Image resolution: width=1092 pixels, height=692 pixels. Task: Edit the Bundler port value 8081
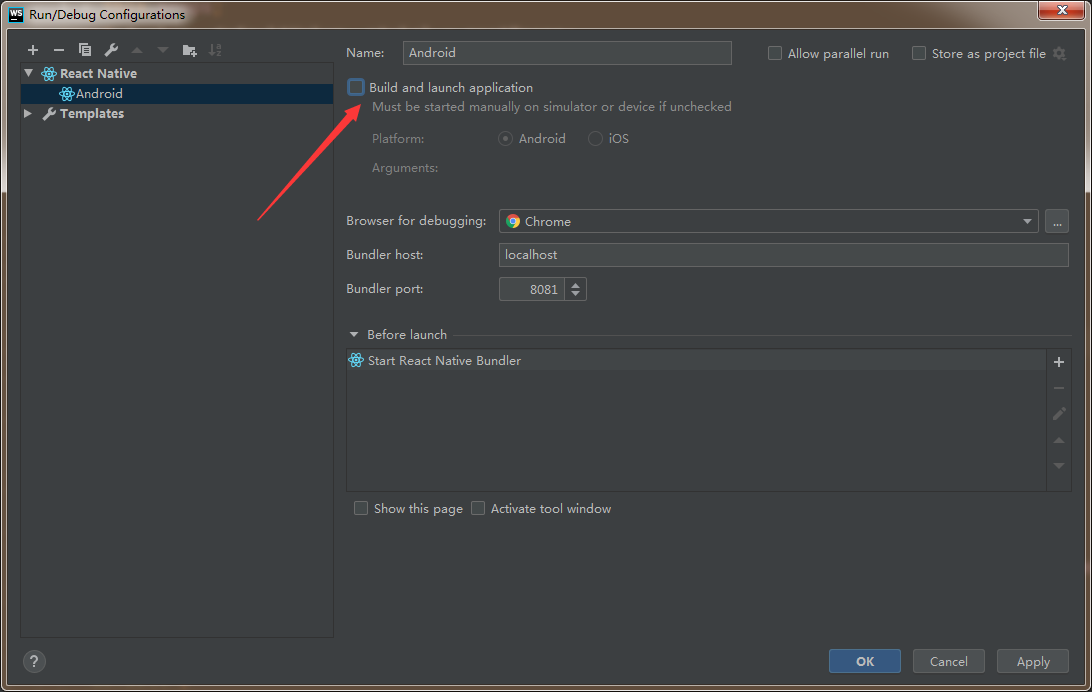tap(532, 289)
